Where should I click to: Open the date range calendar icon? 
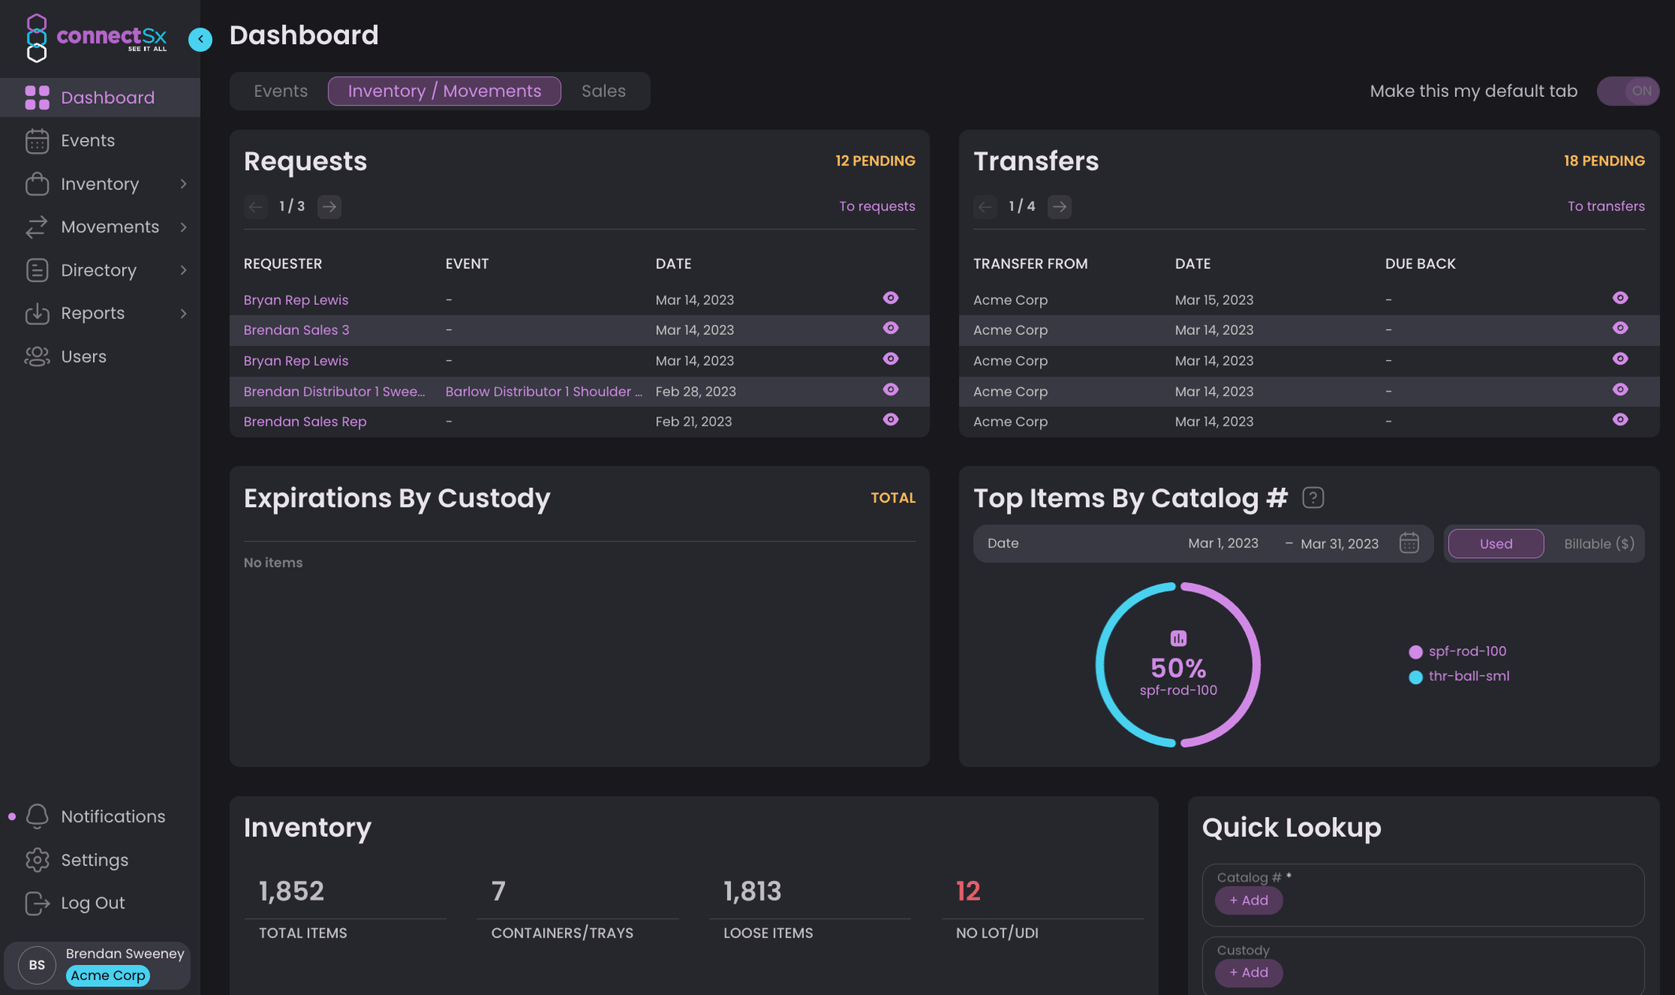coord(1408,543)
